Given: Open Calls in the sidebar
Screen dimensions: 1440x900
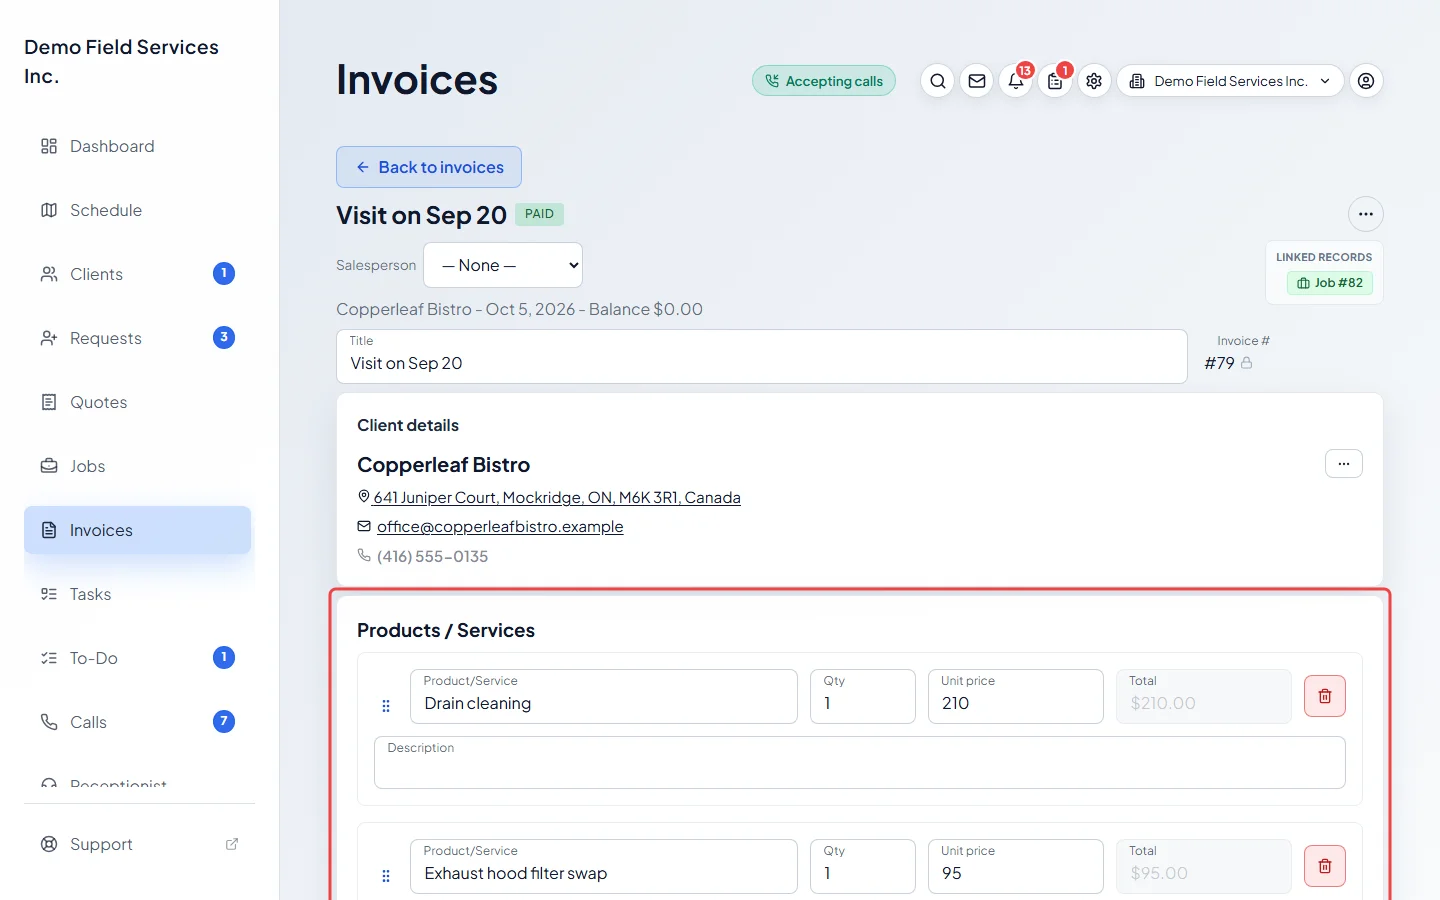Looking at the screenshot, I should [x=138, y=722].
